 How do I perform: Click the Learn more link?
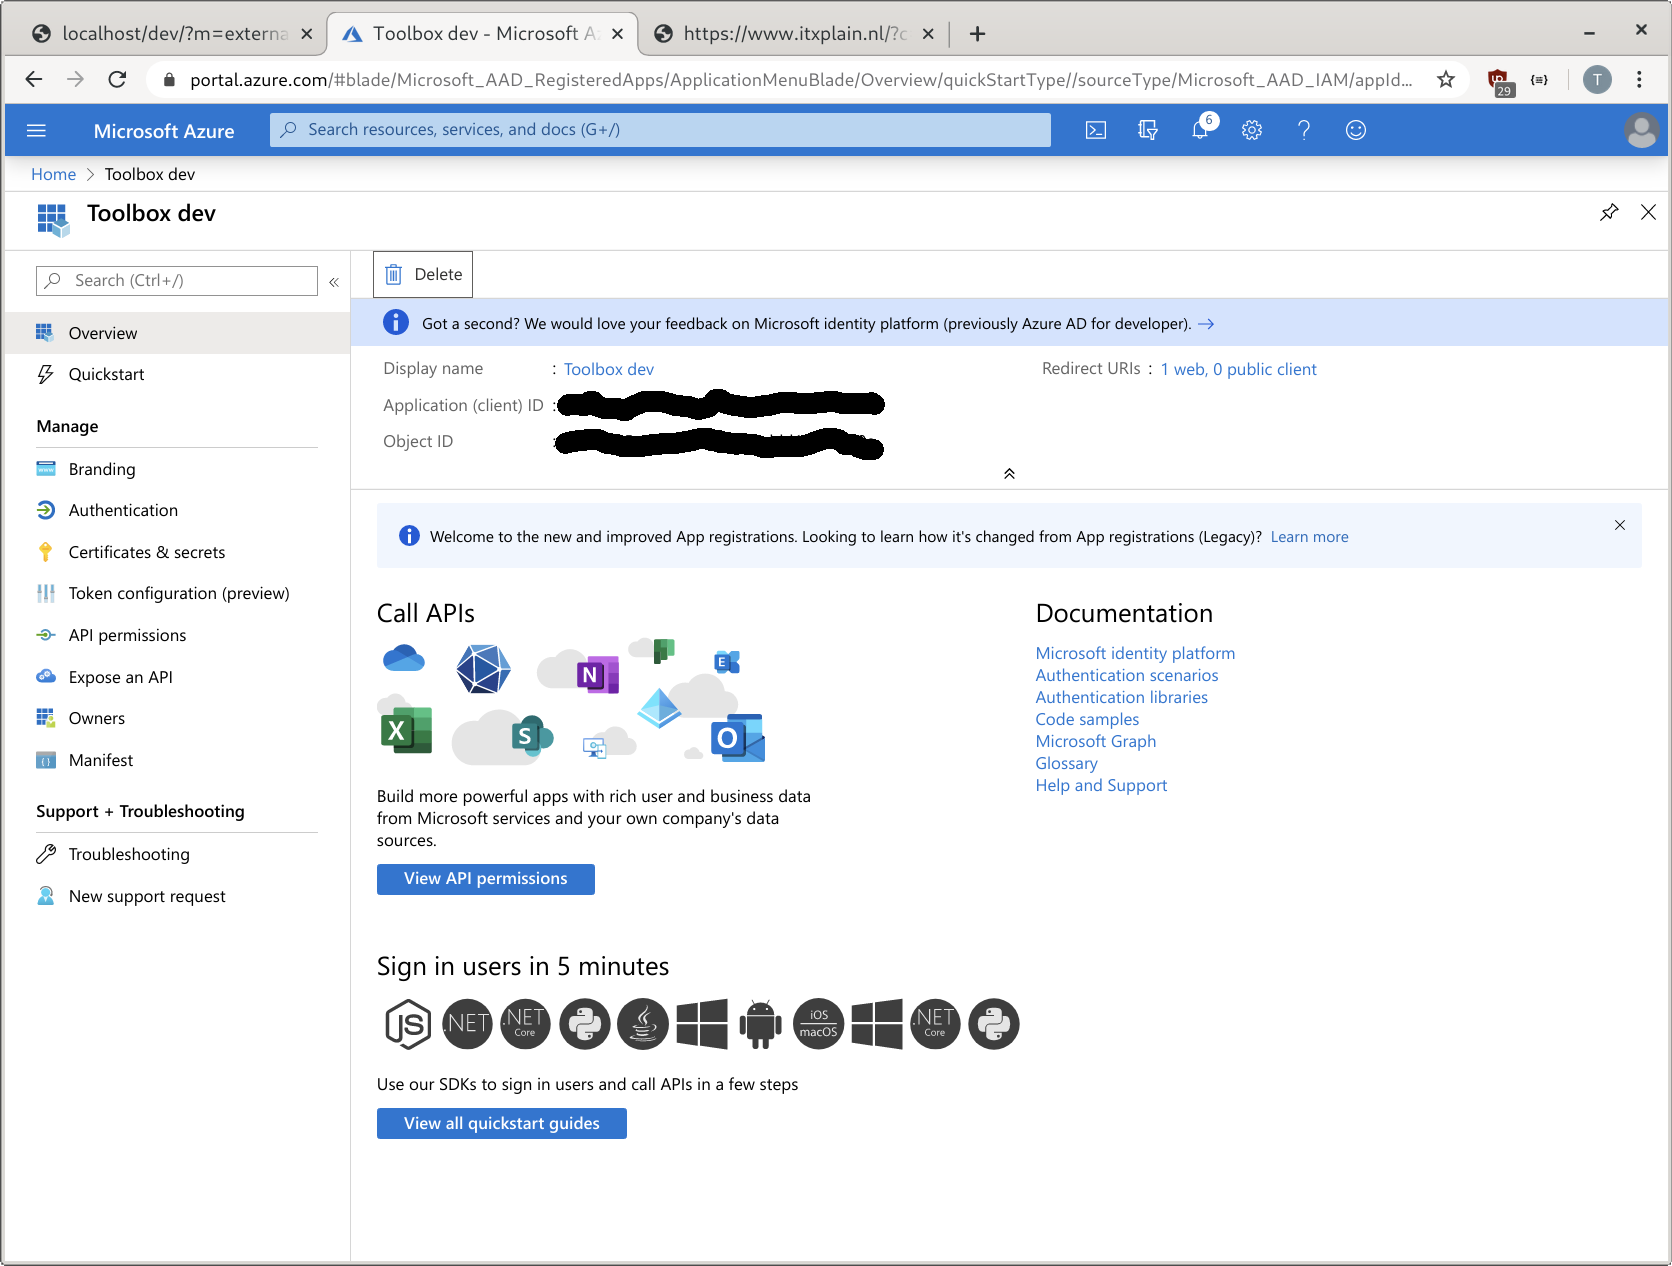[x=1309, y=537]
